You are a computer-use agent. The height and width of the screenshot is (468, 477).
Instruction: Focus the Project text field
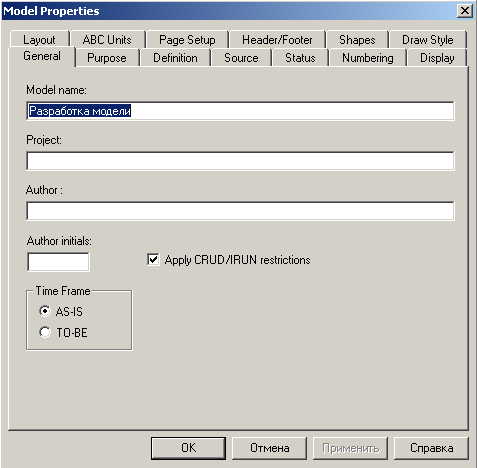240,161
